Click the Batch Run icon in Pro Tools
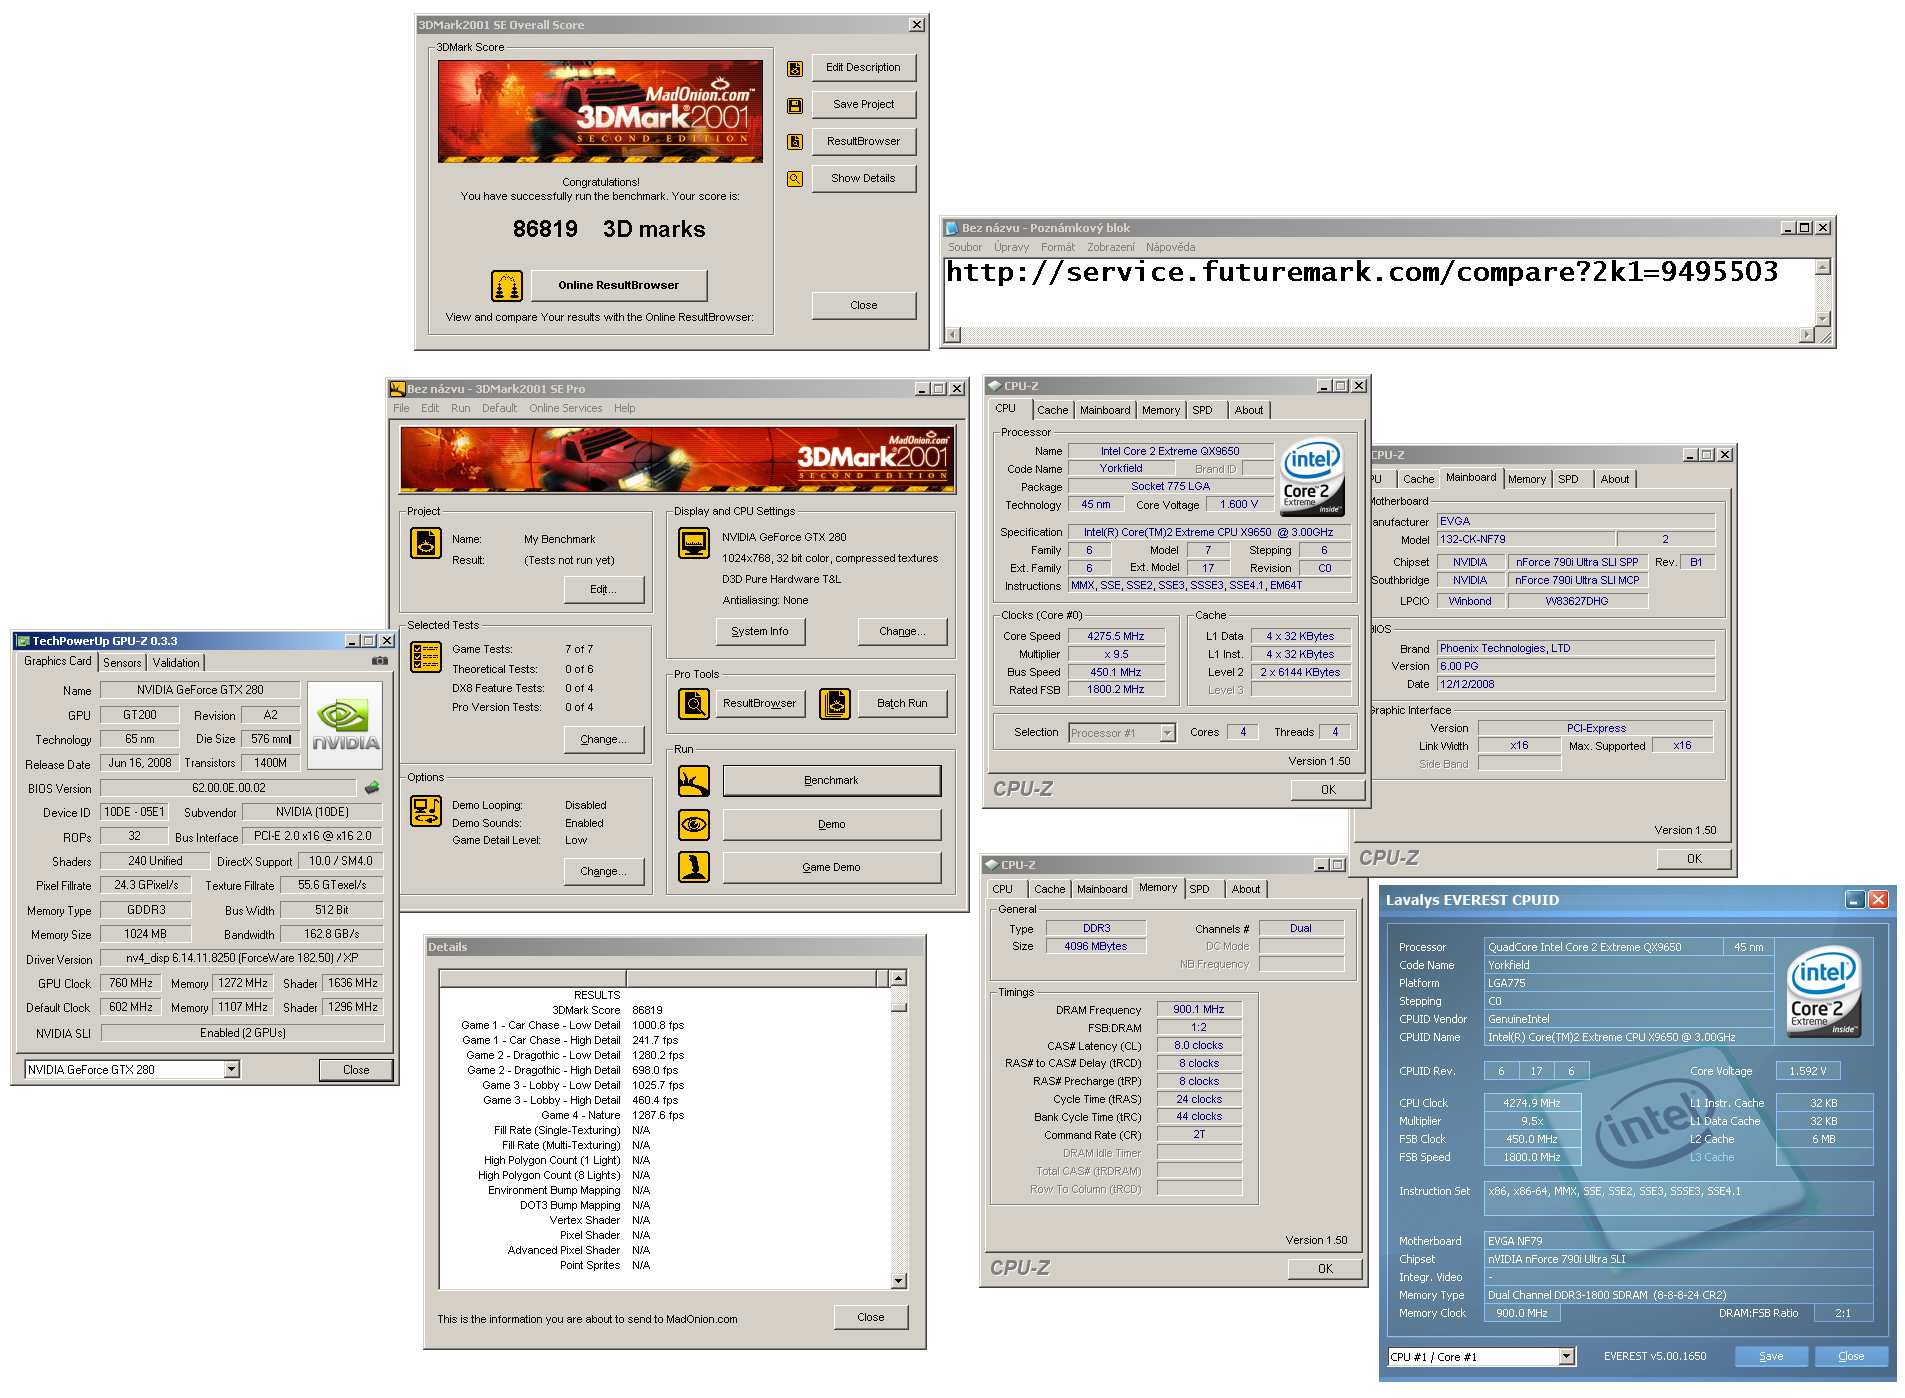Image resolution: width=1905 pixels, height=1398 pixels. [835, 704]
